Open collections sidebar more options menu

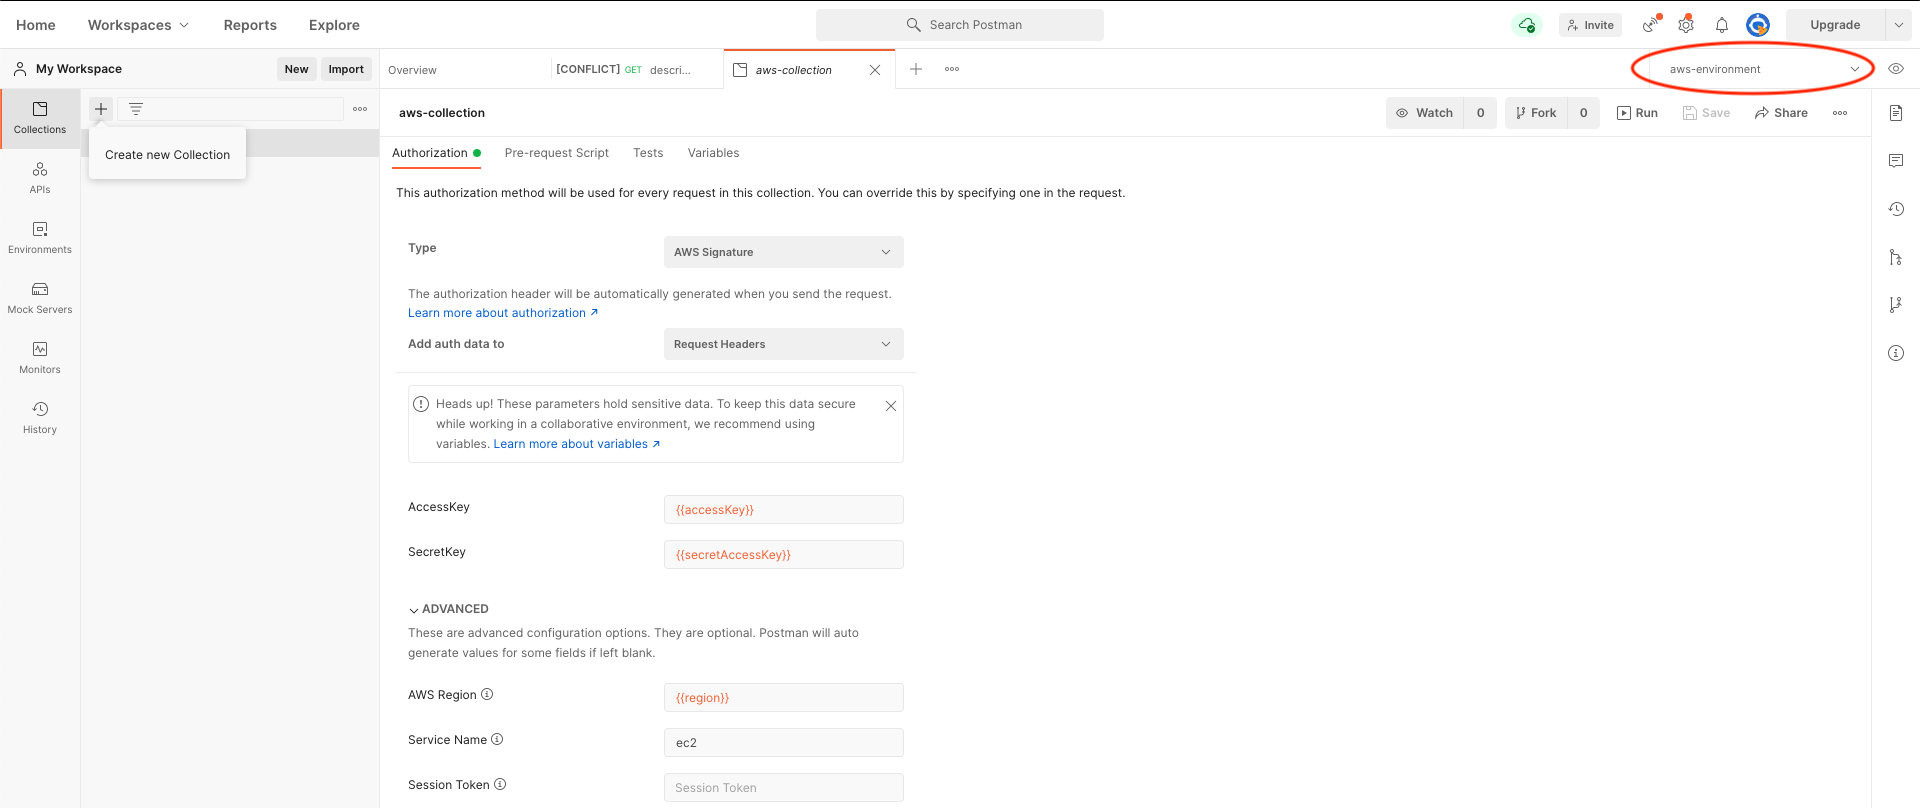tap(360, 109)
